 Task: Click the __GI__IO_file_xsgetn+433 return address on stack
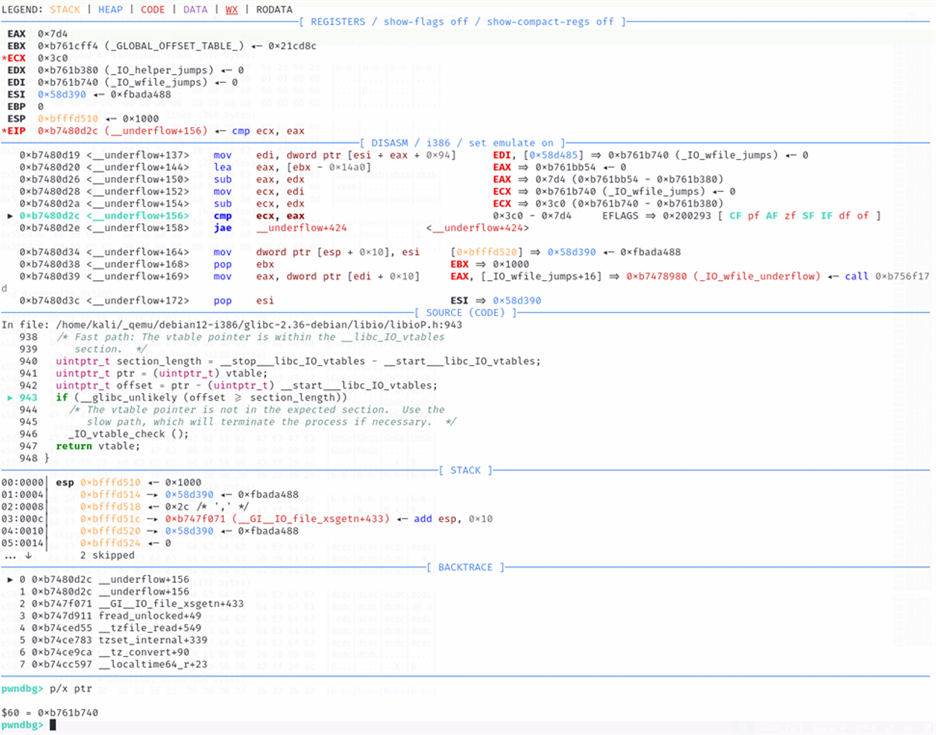(x=277, y=519)
